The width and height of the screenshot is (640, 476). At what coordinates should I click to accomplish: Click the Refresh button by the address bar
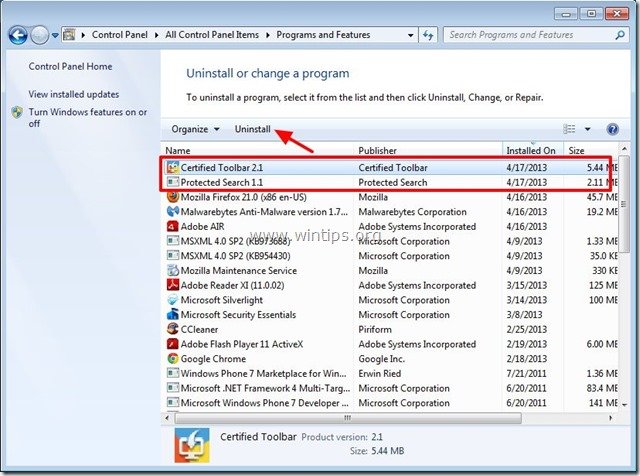click(x=428, y=35)
